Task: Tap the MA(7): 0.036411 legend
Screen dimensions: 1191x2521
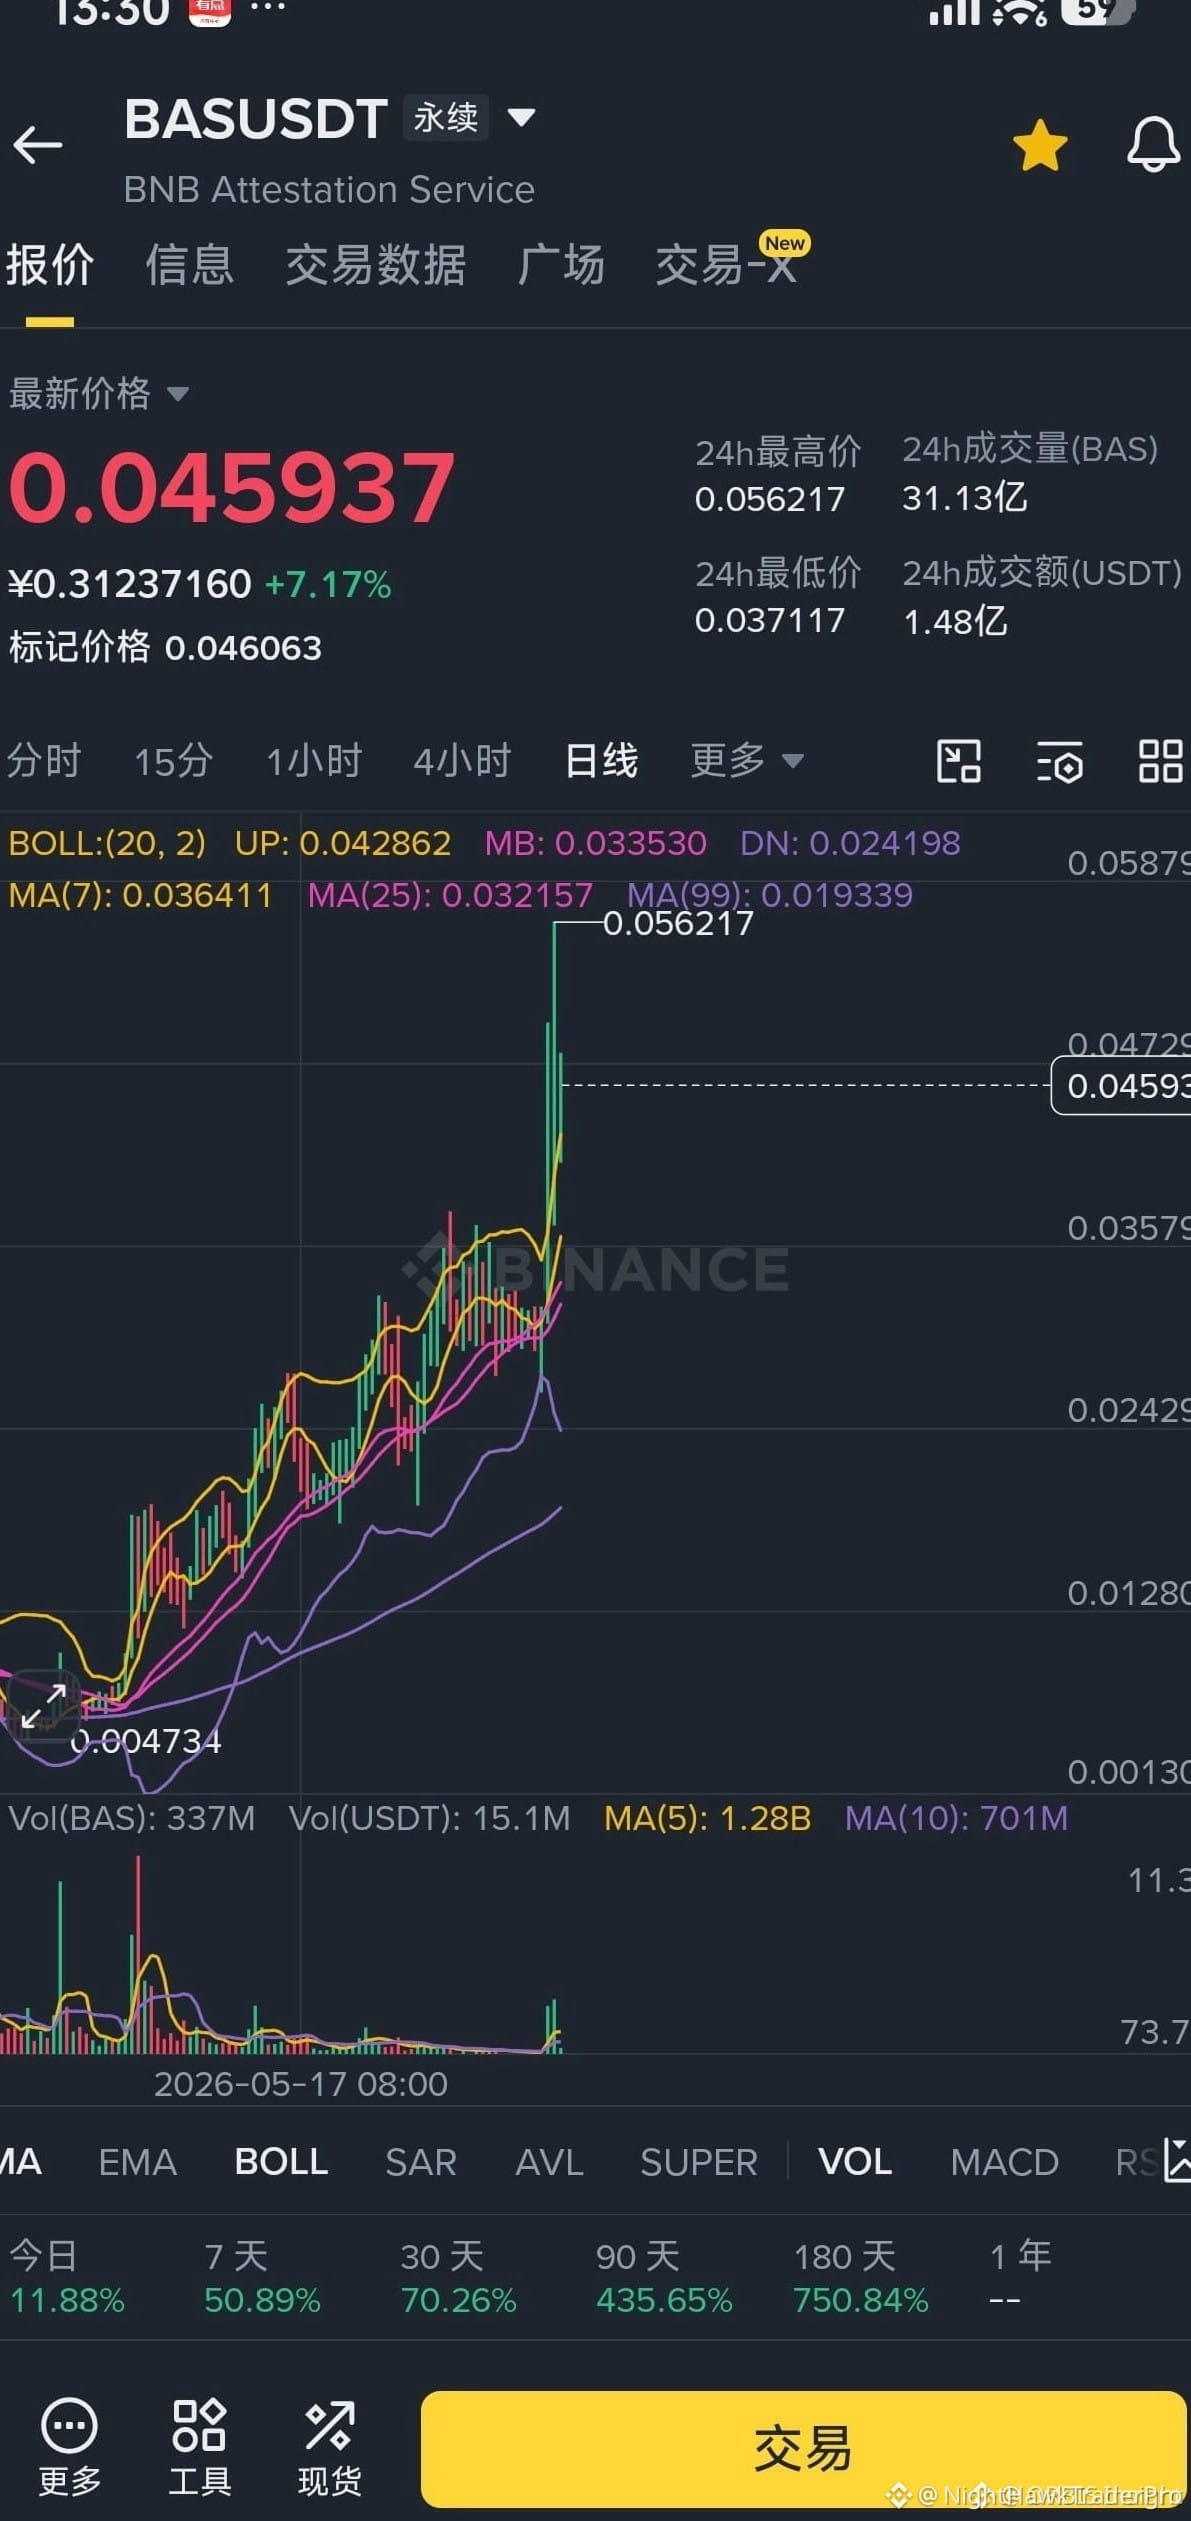Action: pyautogui.click(x=140, y=894)
